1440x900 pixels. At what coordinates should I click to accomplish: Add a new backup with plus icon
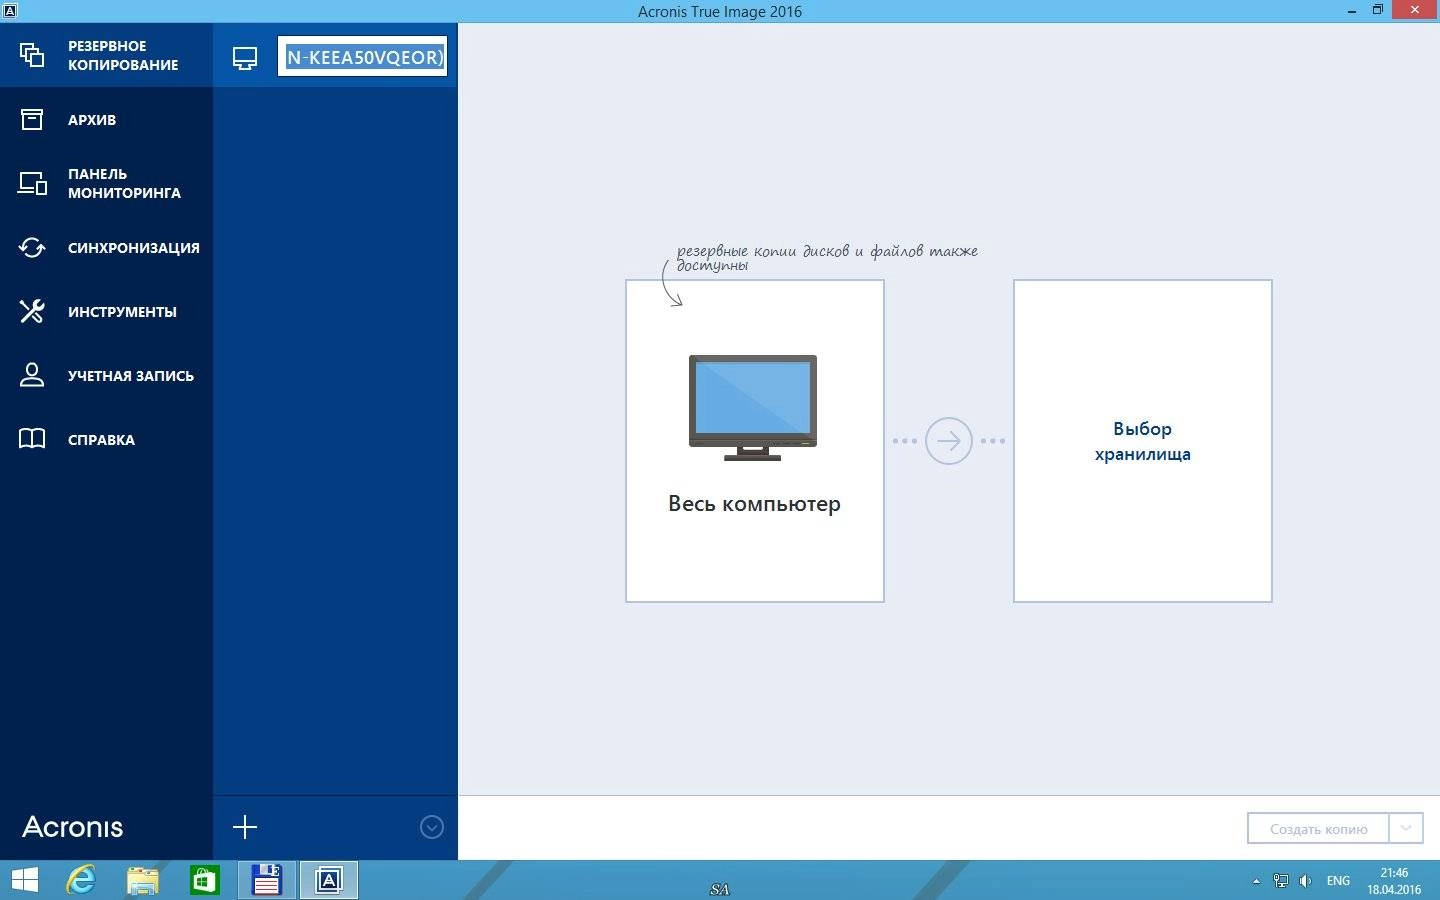click(x=245, y=827)
